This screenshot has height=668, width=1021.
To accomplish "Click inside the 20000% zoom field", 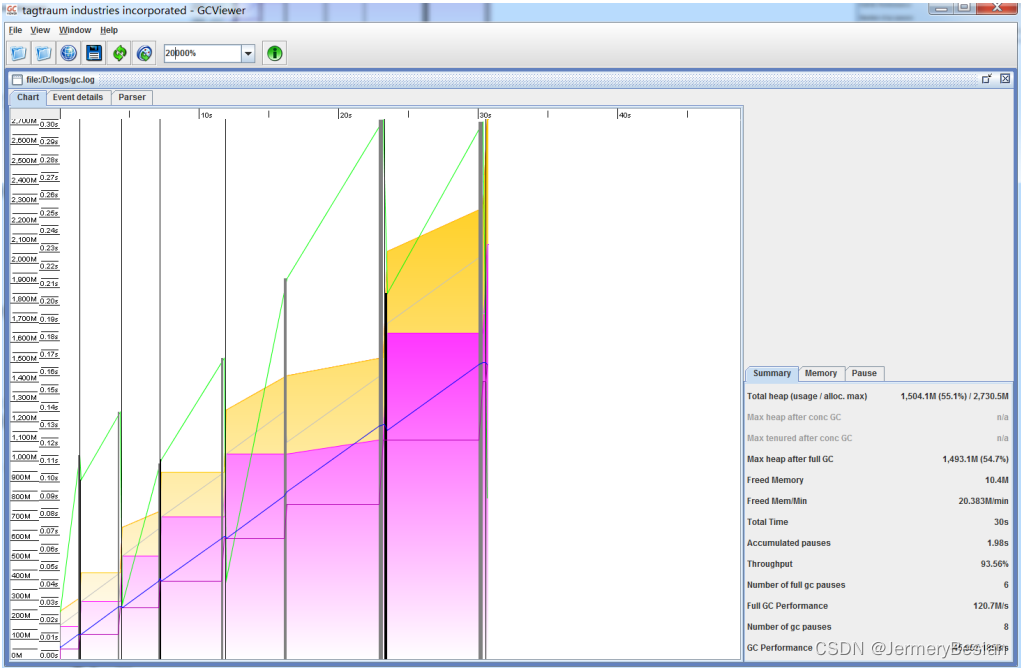I will point(203,53).
